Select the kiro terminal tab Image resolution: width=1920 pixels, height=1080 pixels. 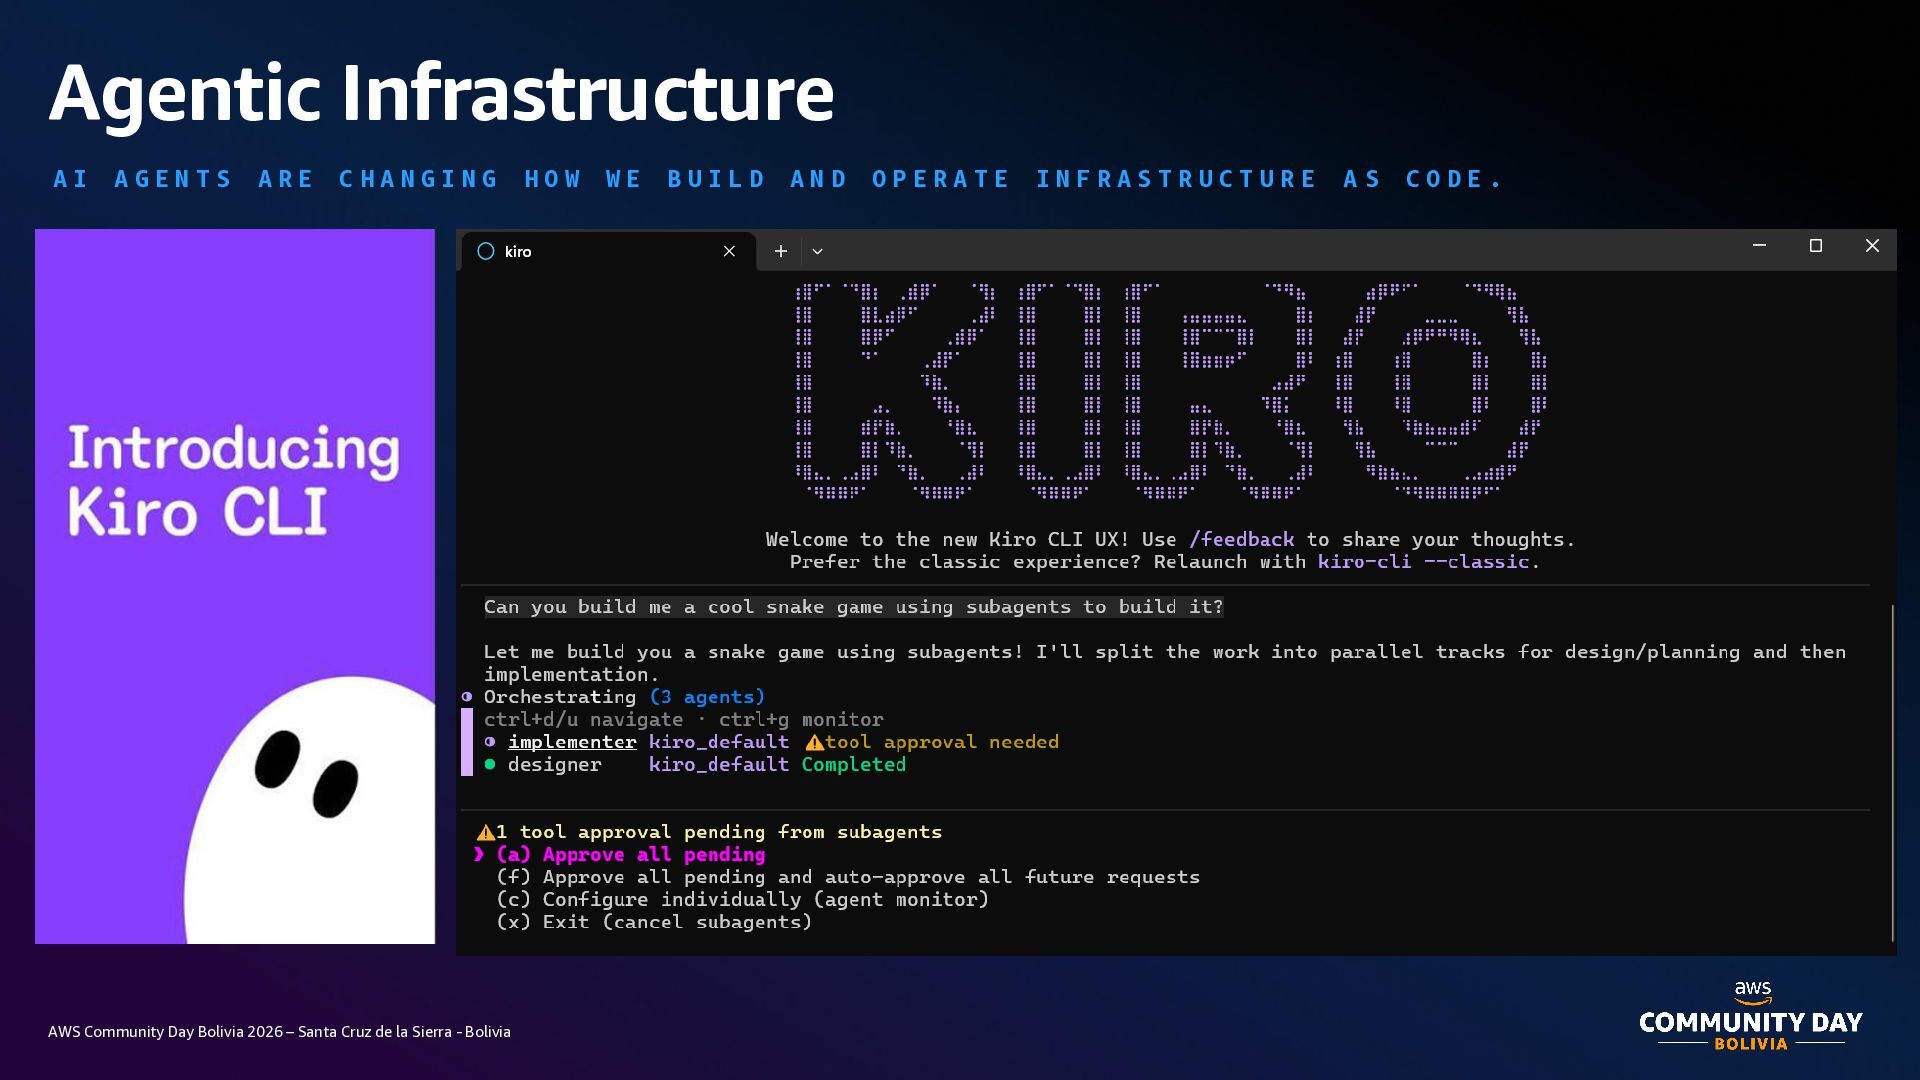[607, 251]
